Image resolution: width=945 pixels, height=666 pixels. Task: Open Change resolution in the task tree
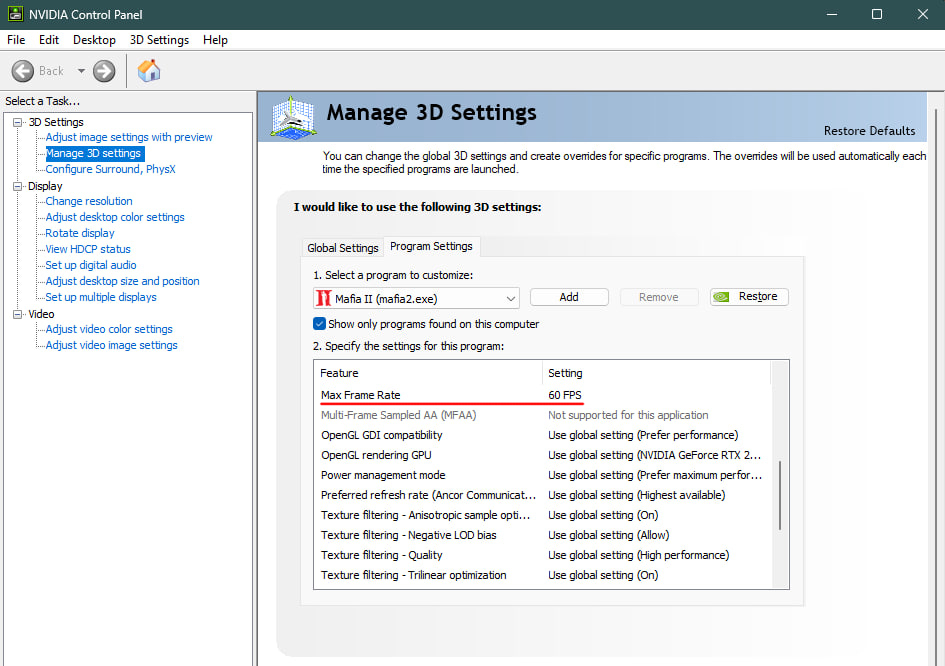pos(89,201)
